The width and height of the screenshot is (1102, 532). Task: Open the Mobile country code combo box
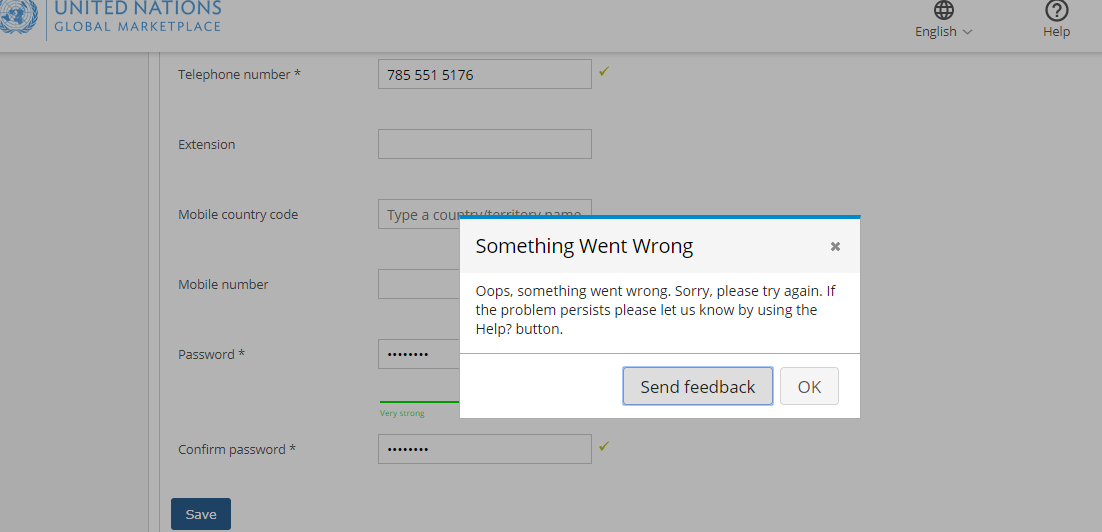[485, 214]
